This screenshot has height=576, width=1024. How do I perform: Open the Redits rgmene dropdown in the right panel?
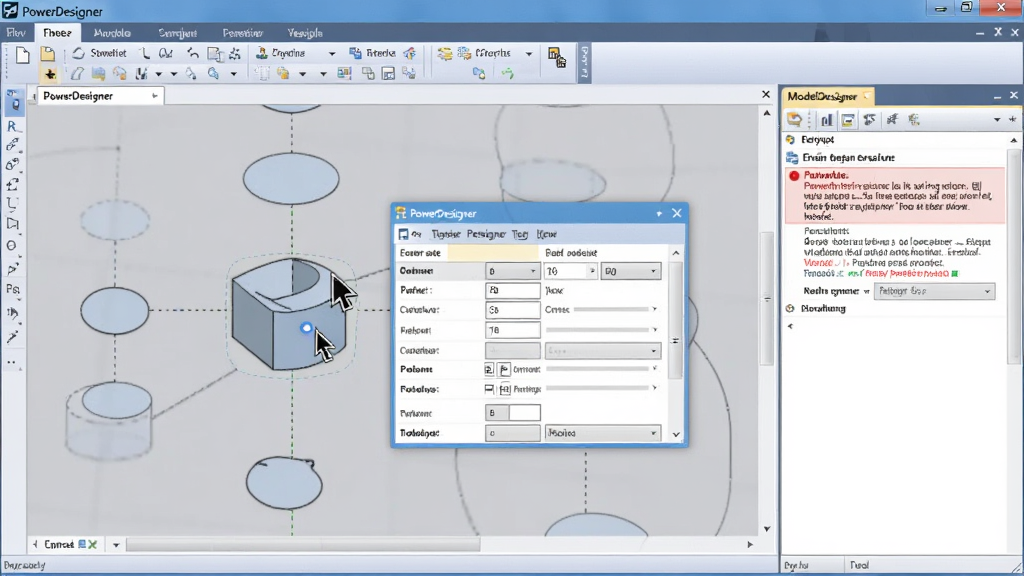pos(935,291)
